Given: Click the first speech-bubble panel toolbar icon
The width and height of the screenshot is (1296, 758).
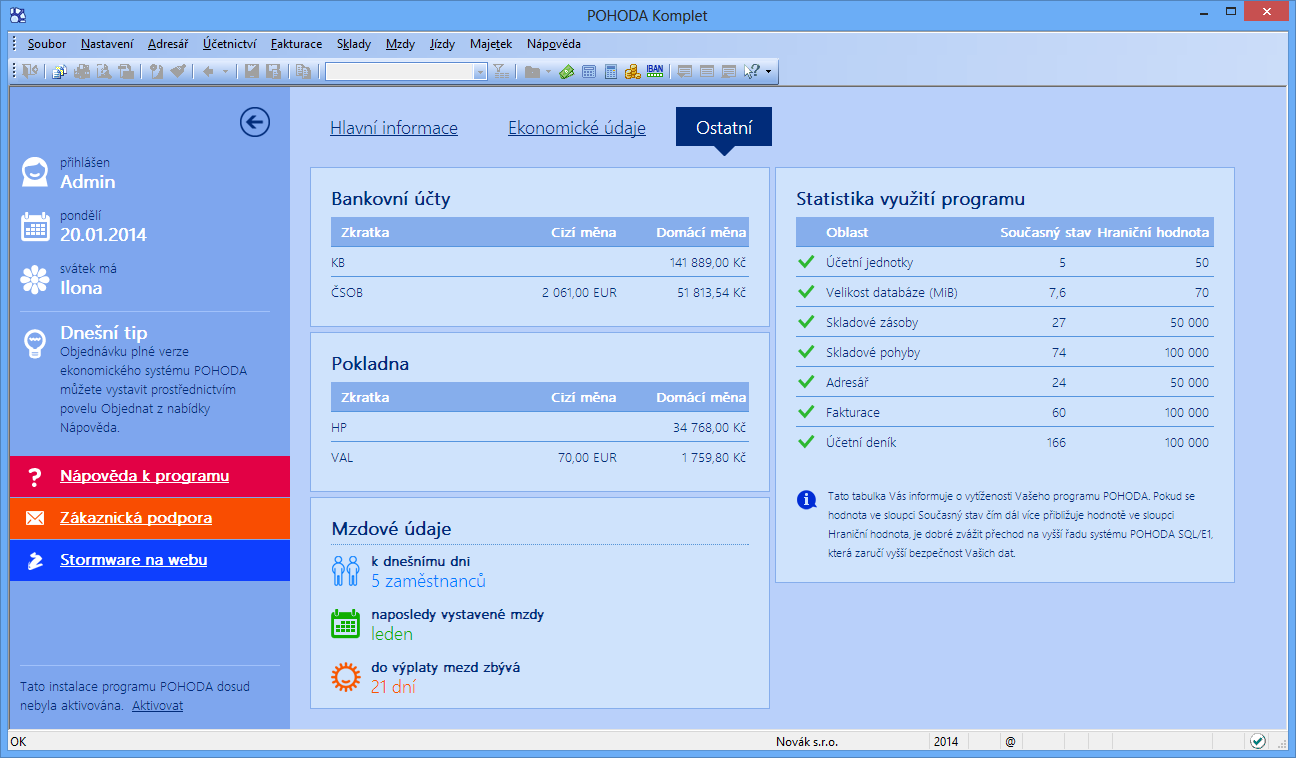Looking at the screenshot, I should tap(685, 71).
